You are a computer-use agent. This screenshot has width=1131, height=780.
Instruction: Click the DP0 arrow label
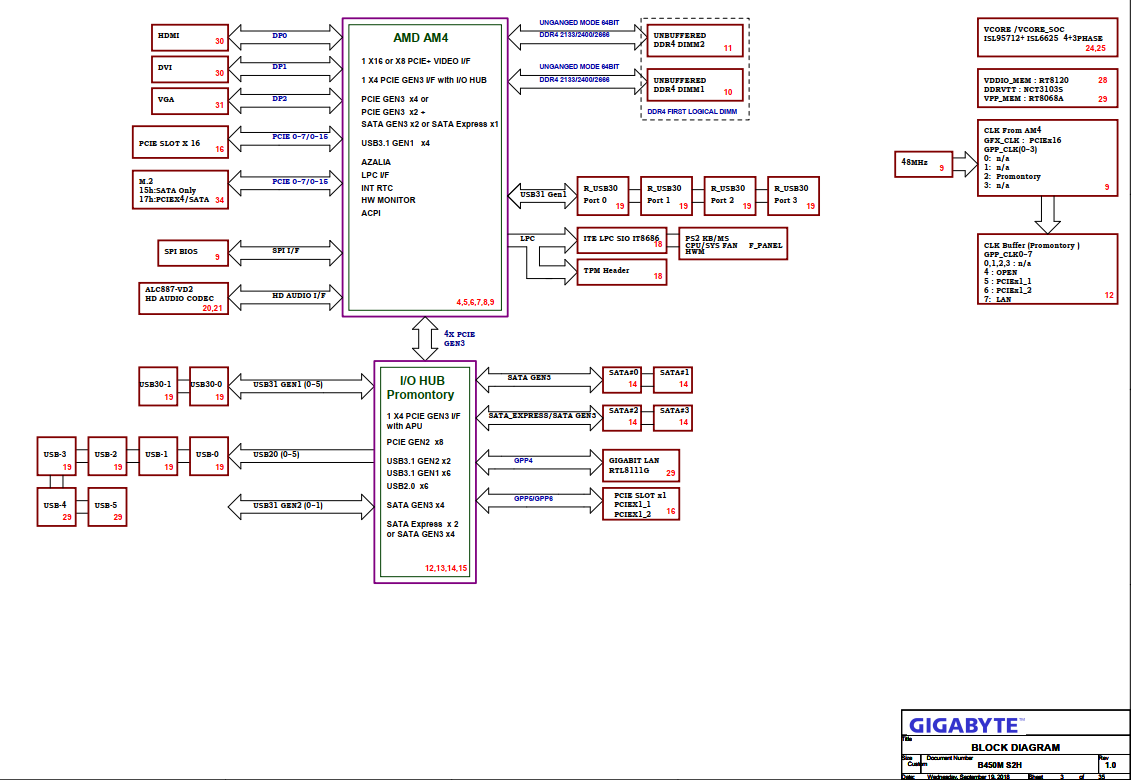279,35
